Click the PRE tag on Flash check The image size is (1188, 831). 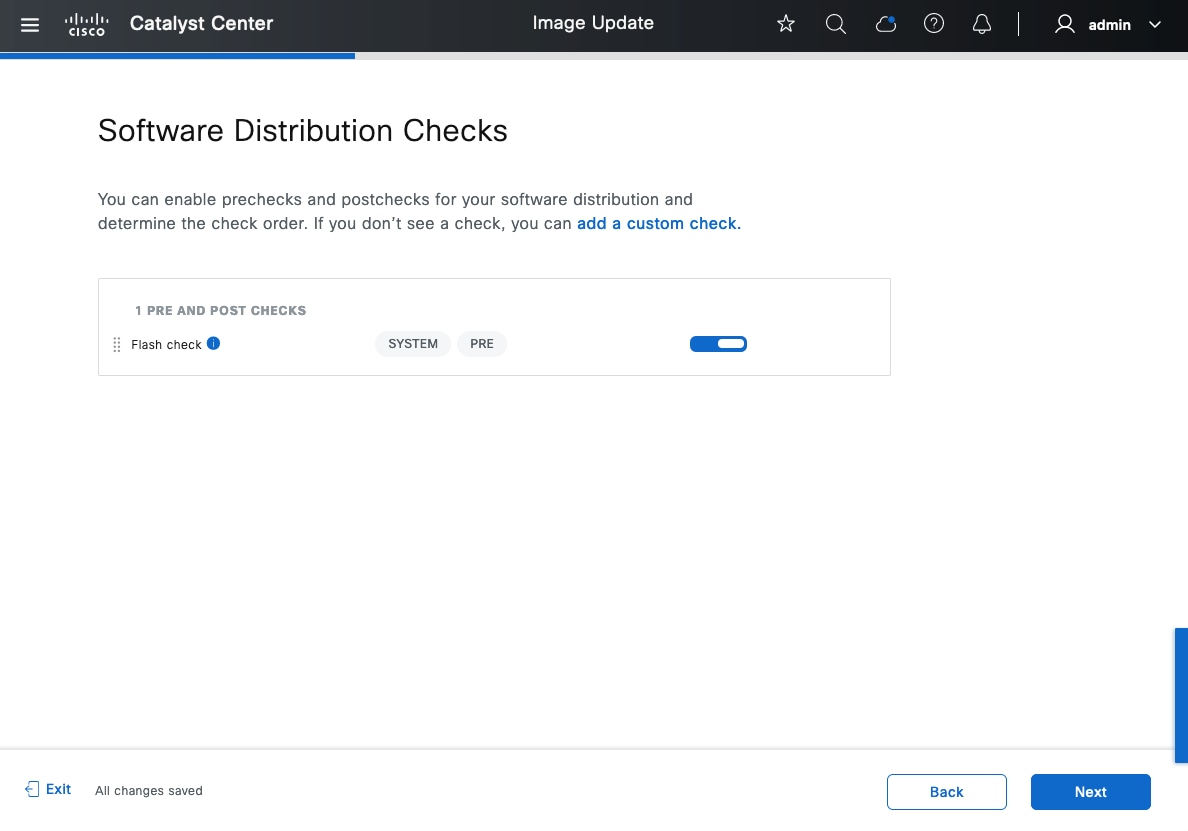482,344
